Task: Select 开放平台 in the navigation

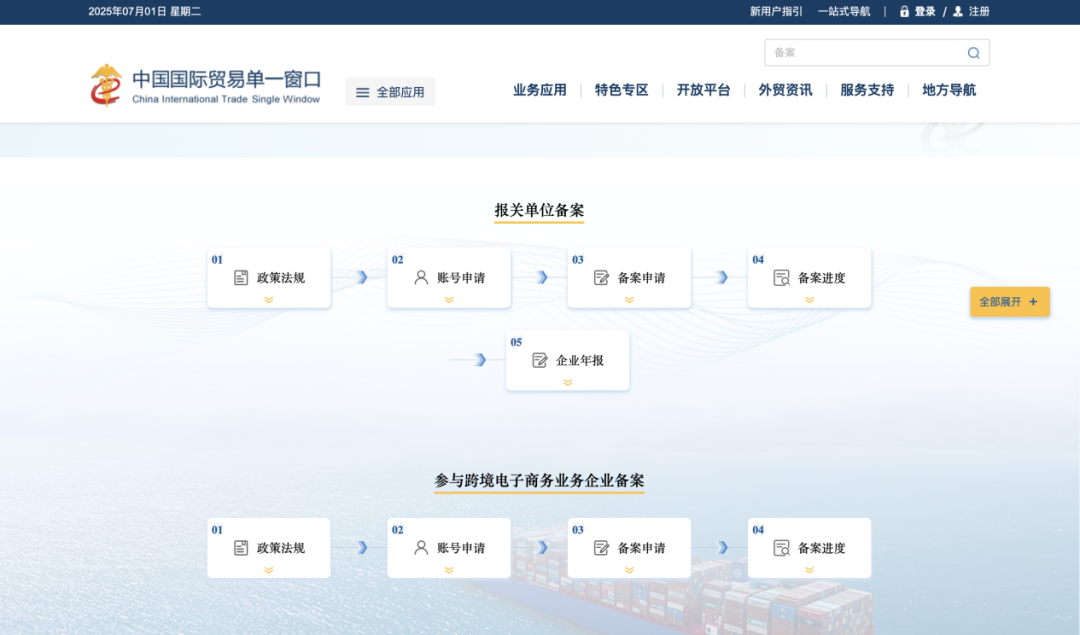Action: (x=703, y=89)
